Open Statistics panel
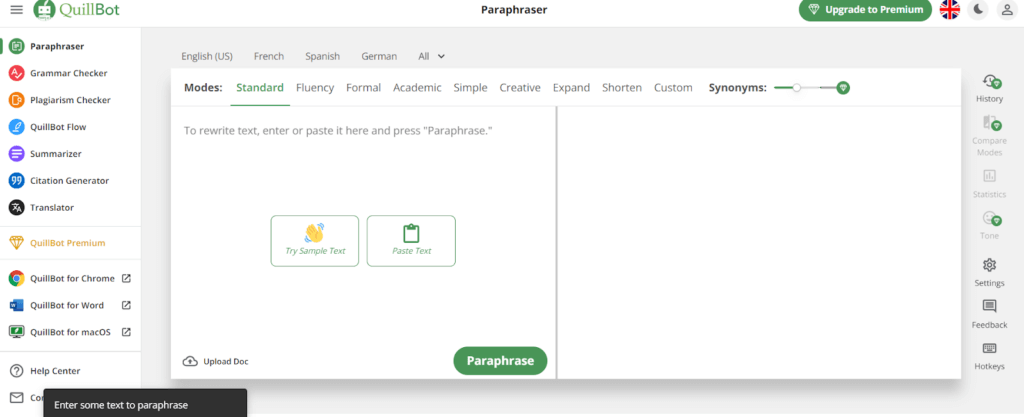 coord(989,183)
